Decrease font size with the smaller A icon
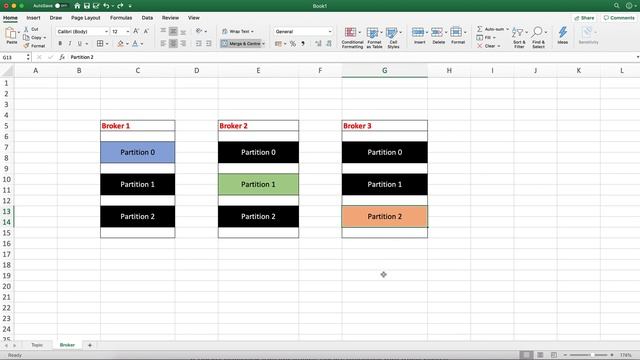Screen dimensions: 640x360 (x=146, y=31)
